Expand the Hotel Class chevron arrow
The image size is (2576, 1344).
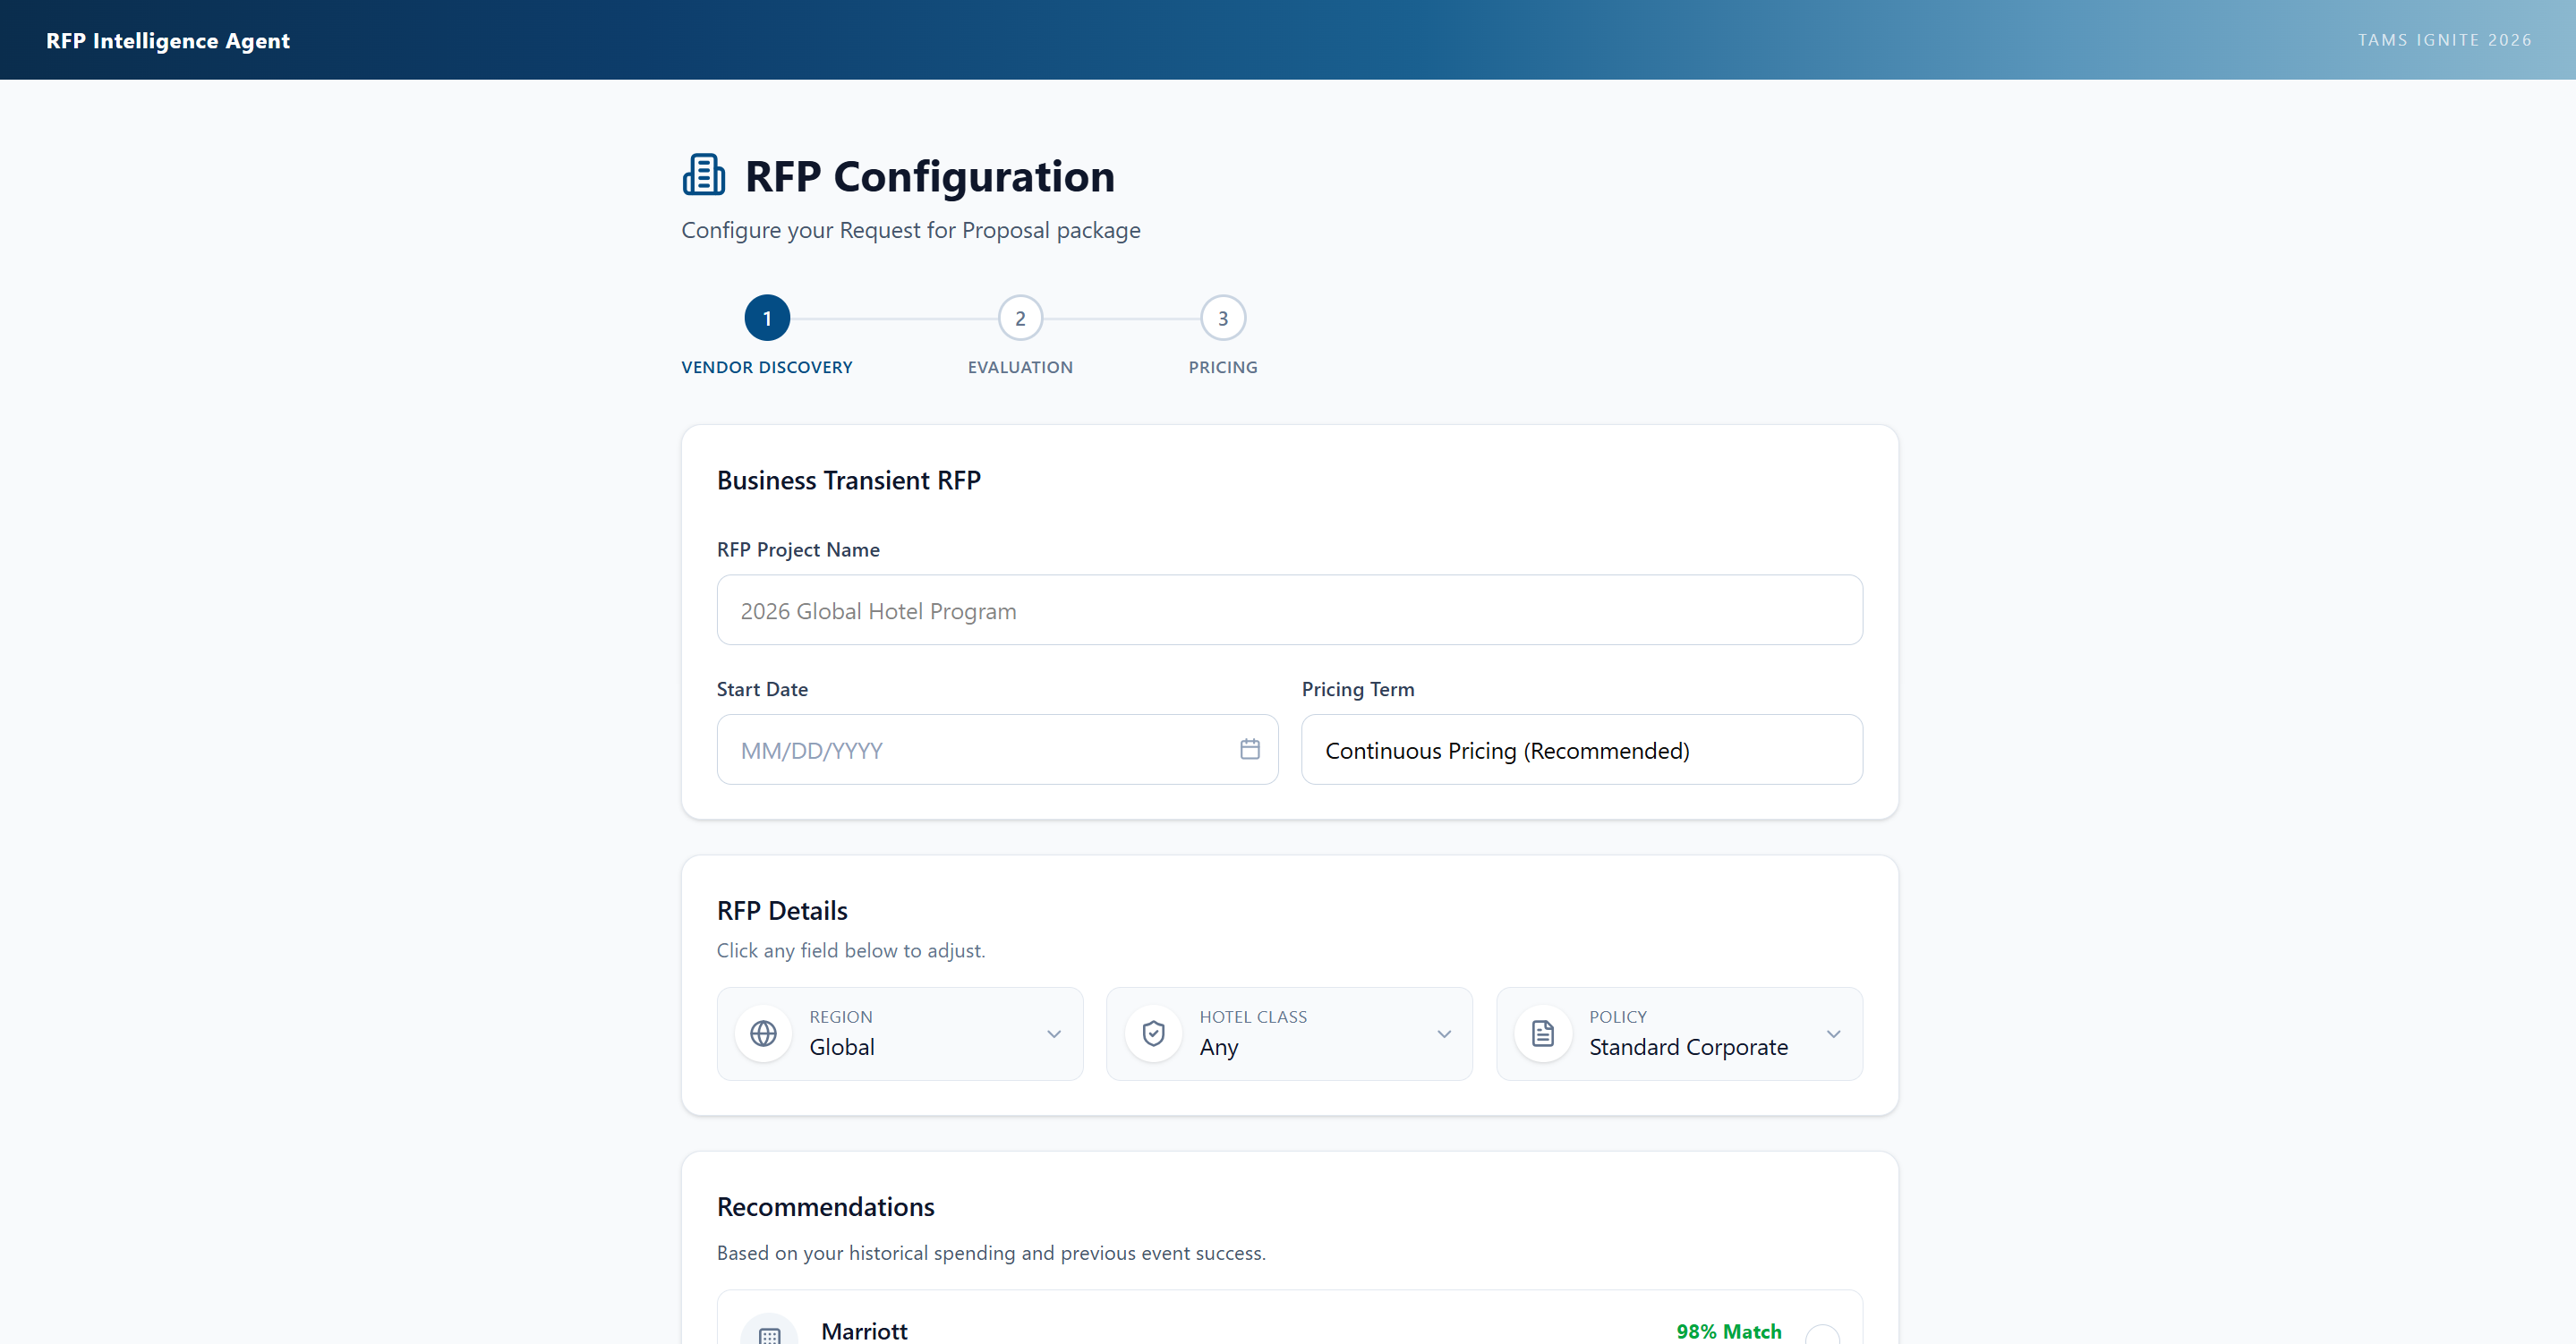[x=1444, y=1034]
